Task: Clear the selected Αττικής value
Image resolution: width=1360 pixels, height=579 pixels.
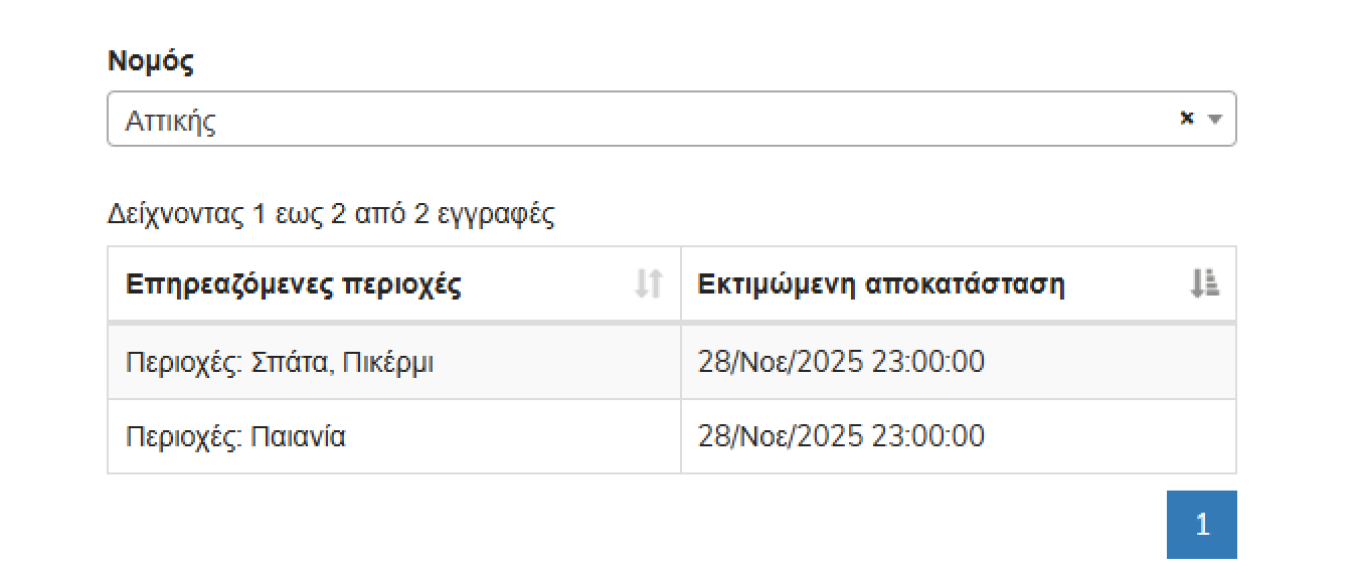Action: pos(1187,118)
